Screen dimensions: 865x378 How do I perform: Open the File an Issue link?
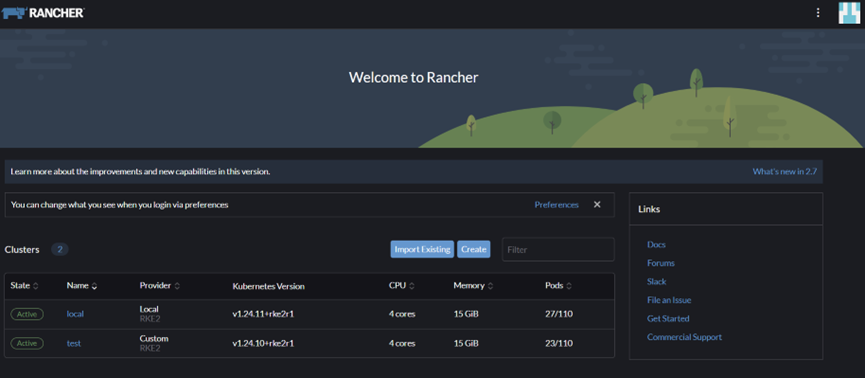669,300
